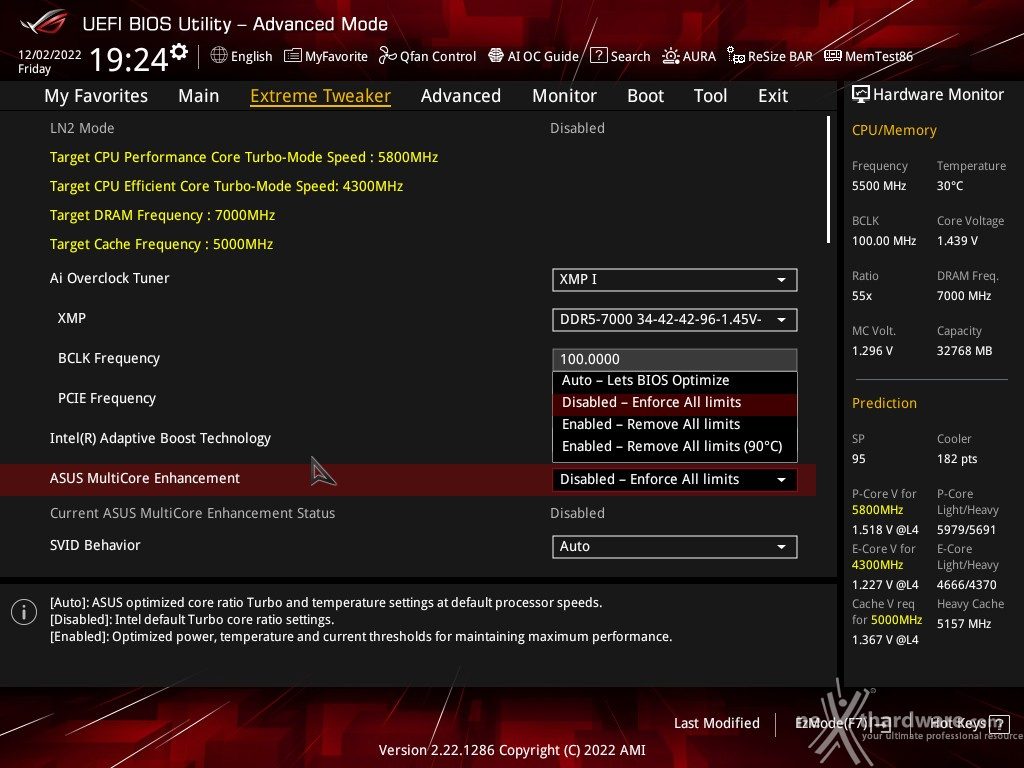Switch to Boot tab

tap(645, 96)
